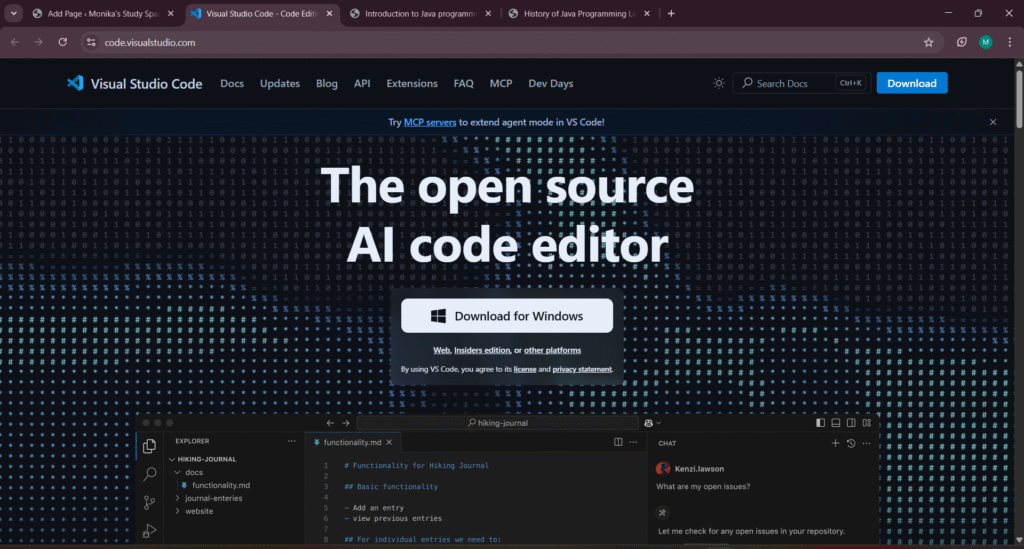
Task: Start a new chat with plus icon
Action: [x=835, y=443]
